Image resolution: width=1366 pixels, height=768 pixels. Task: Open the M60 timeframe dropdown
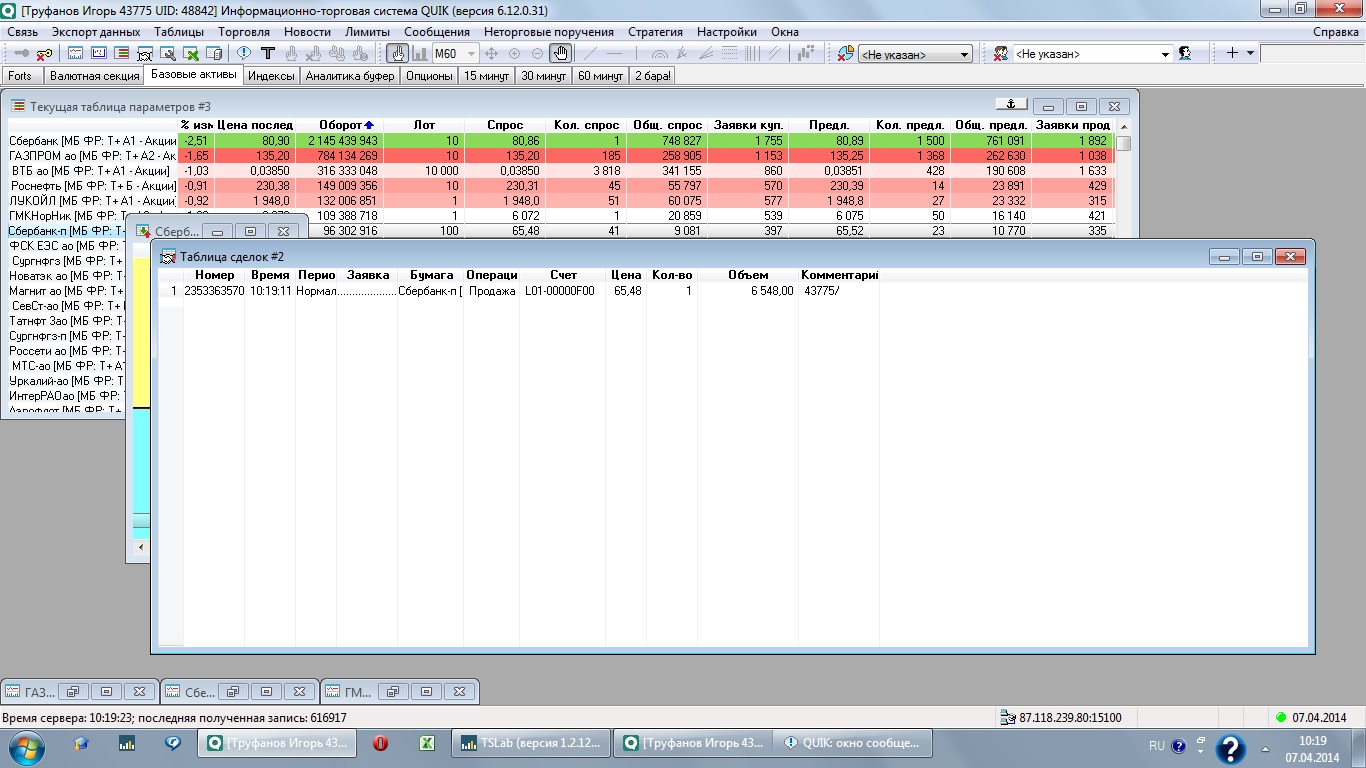pyautogui.click(x=469, y=54)
